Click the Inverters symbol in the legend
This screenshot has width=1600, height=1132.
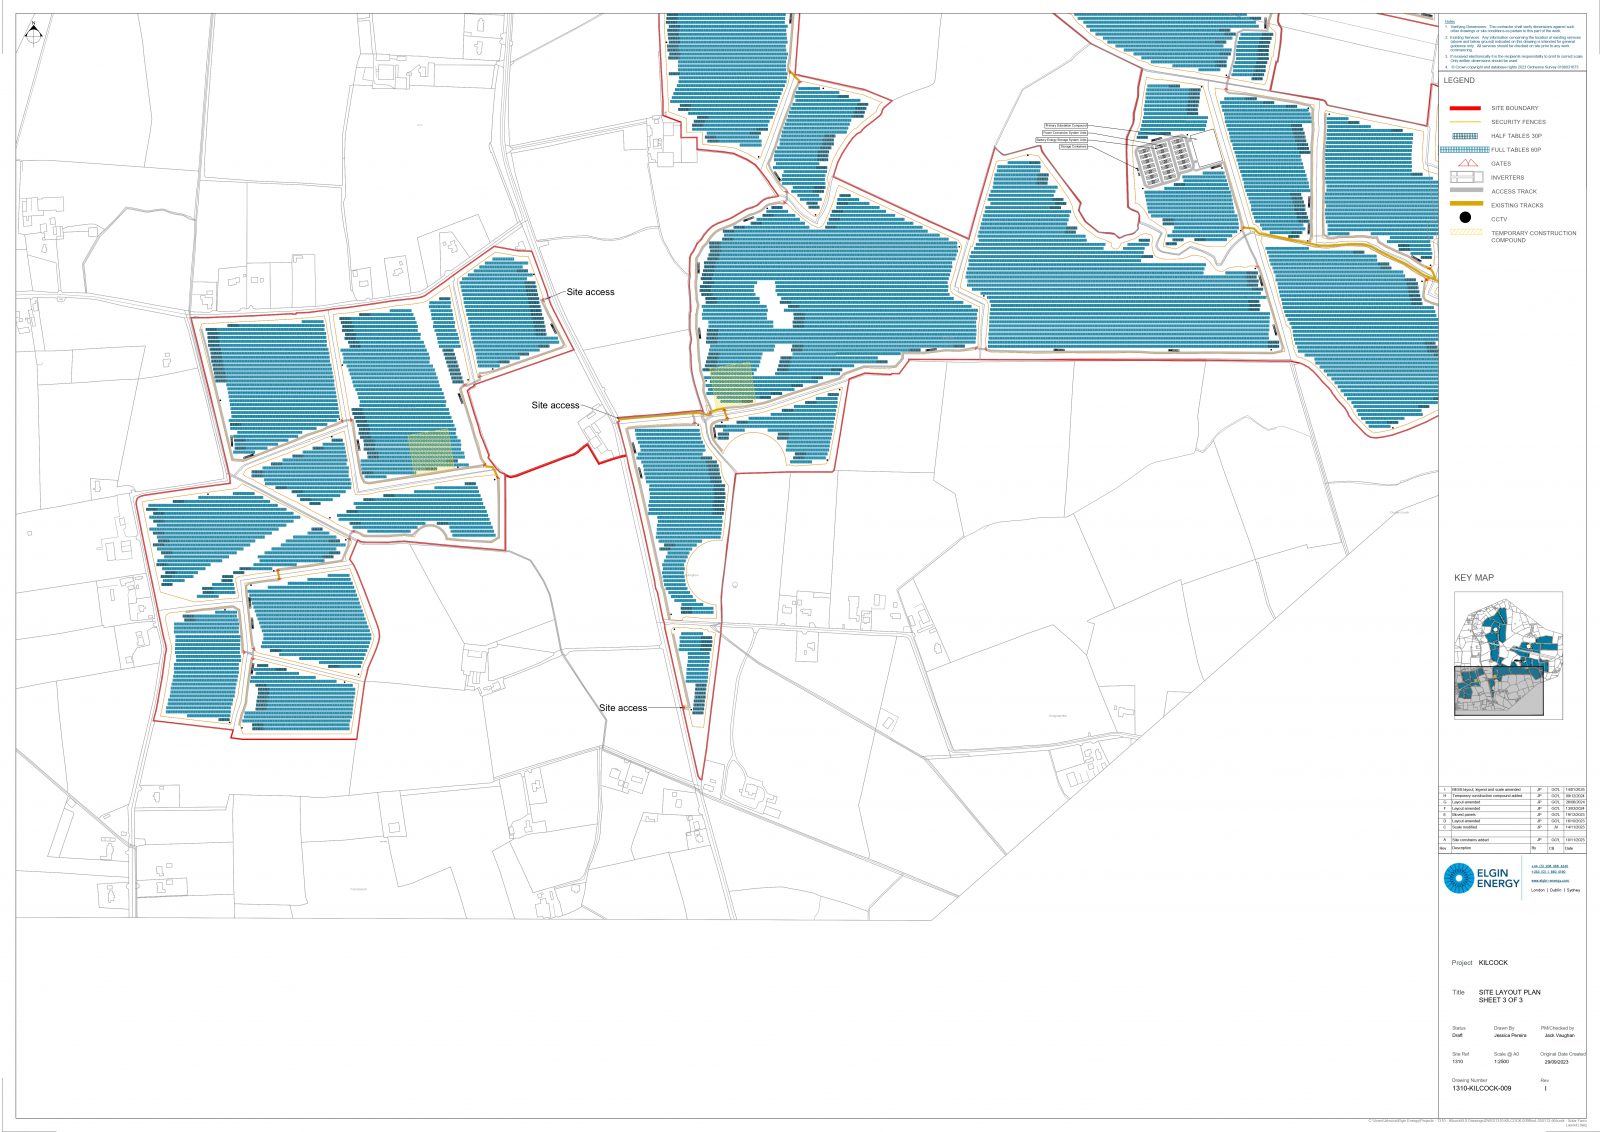(x=1465, y=177)
